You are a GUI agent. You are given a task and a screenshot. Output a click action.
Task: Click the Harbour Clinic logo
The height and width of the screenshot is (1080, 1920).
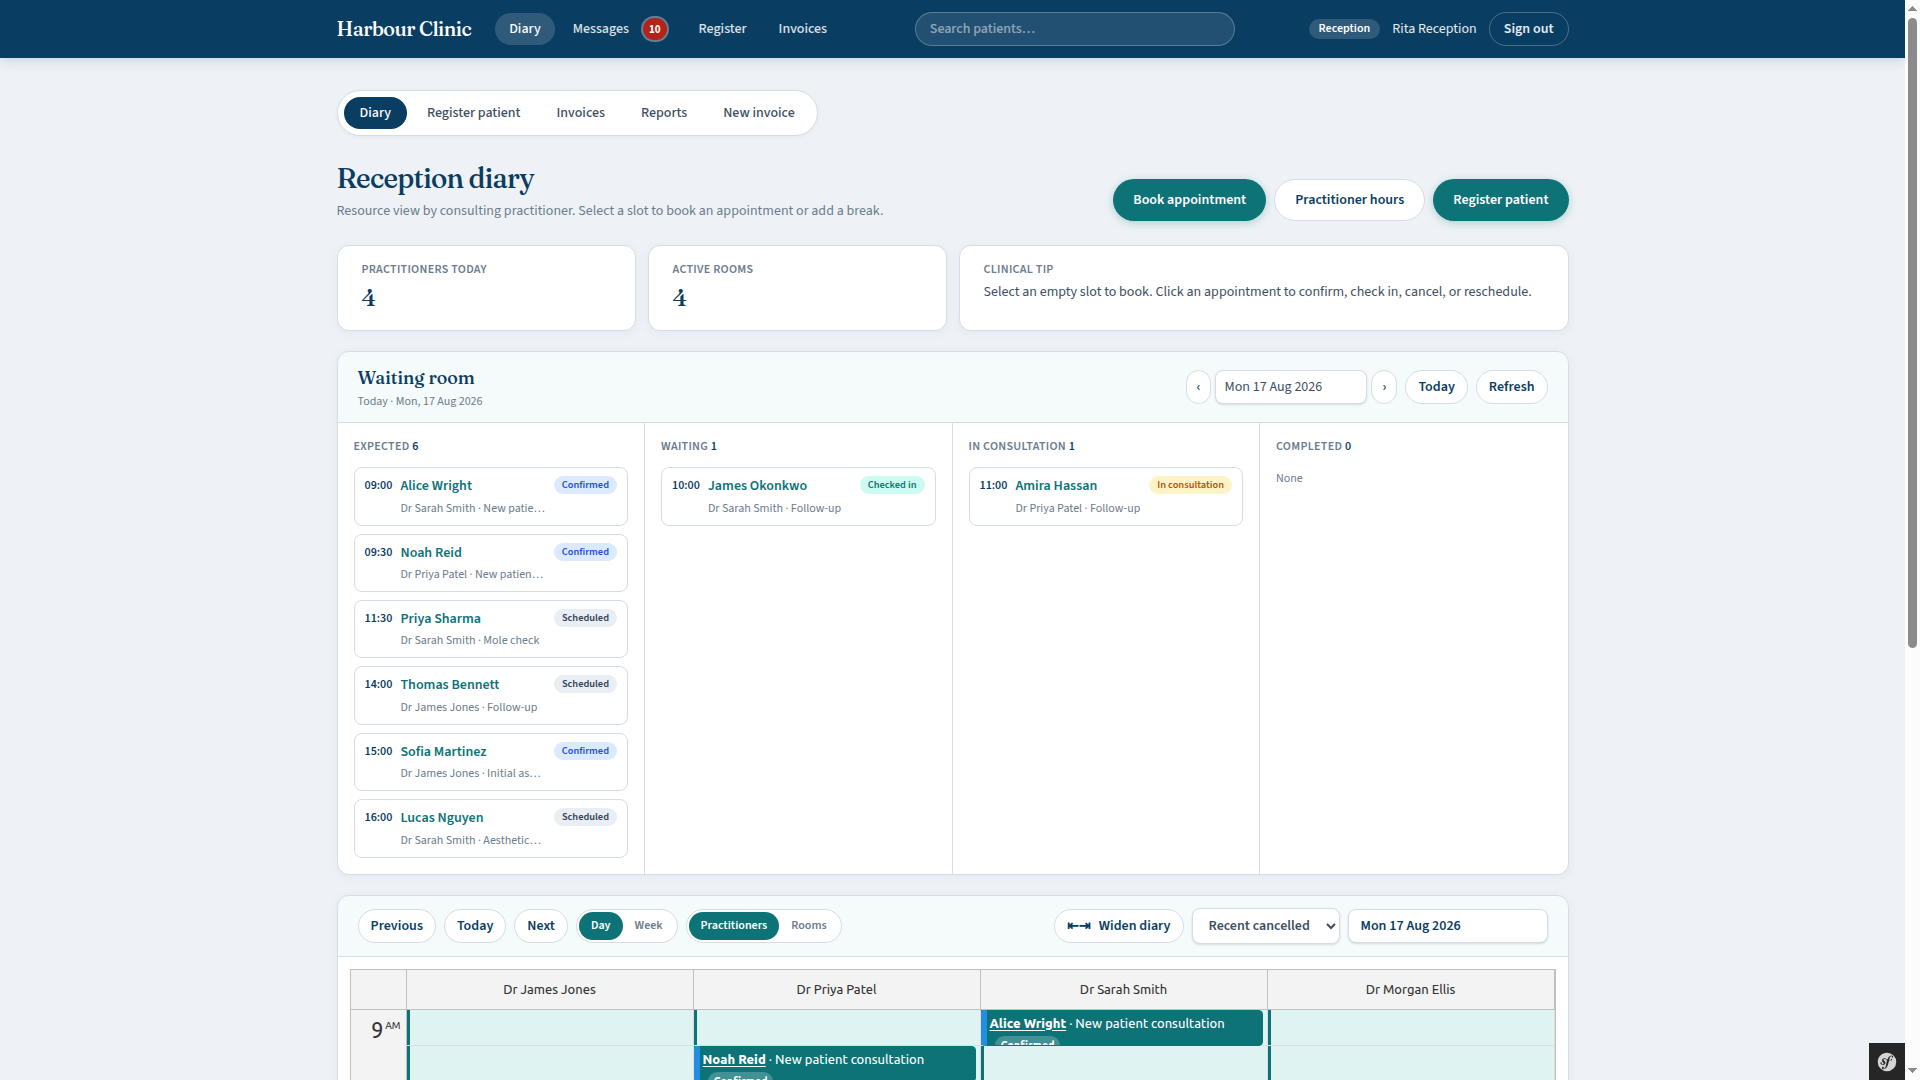404,29
